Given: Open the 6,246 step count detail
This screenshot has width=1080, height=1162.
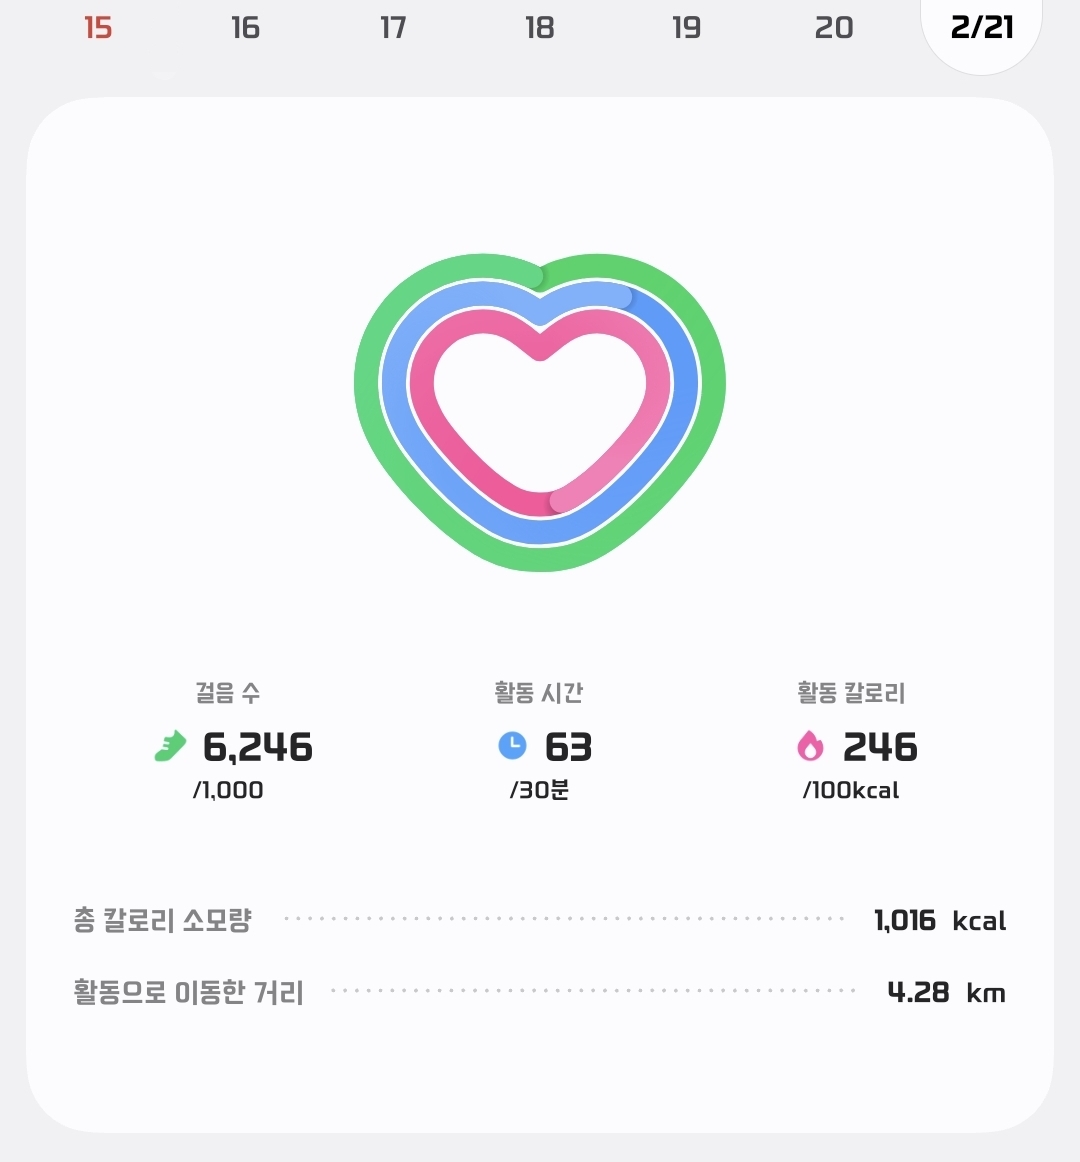Looking at the screenshot, I should [258, 747].
